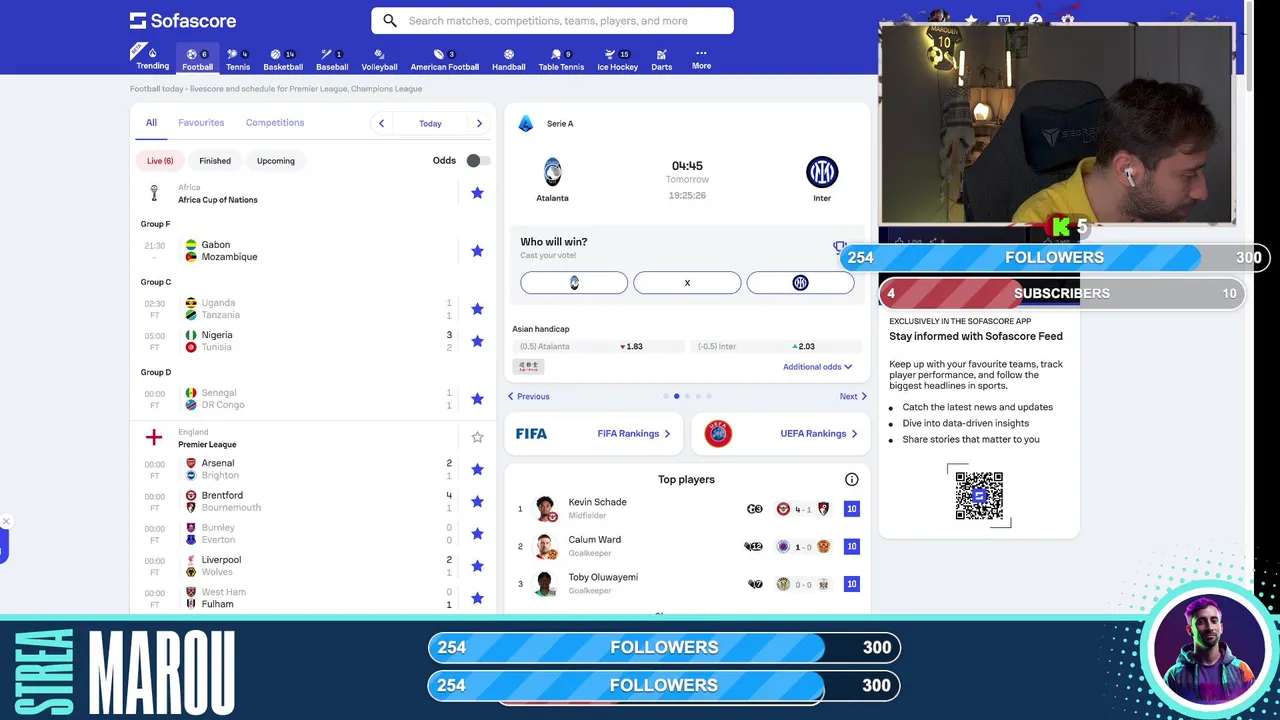Toggle favourite star for Uganda vs Tanzania
This screenshot has height=720, width=1280.
click(477, 309)
